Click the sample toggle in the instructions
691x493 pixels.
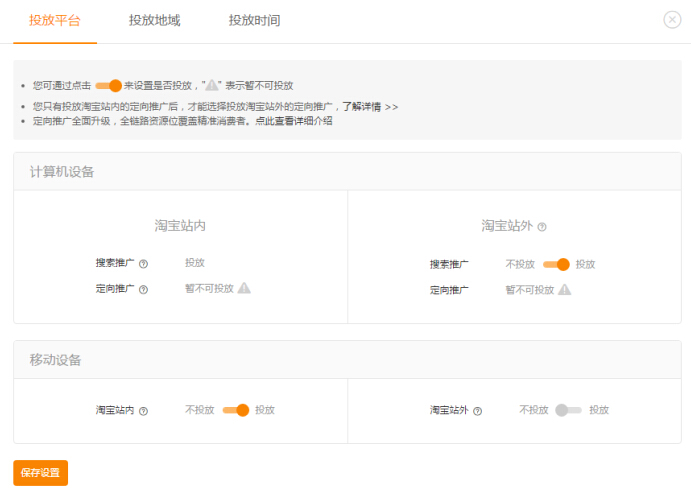pyautogui.click(x=108, y=86)
